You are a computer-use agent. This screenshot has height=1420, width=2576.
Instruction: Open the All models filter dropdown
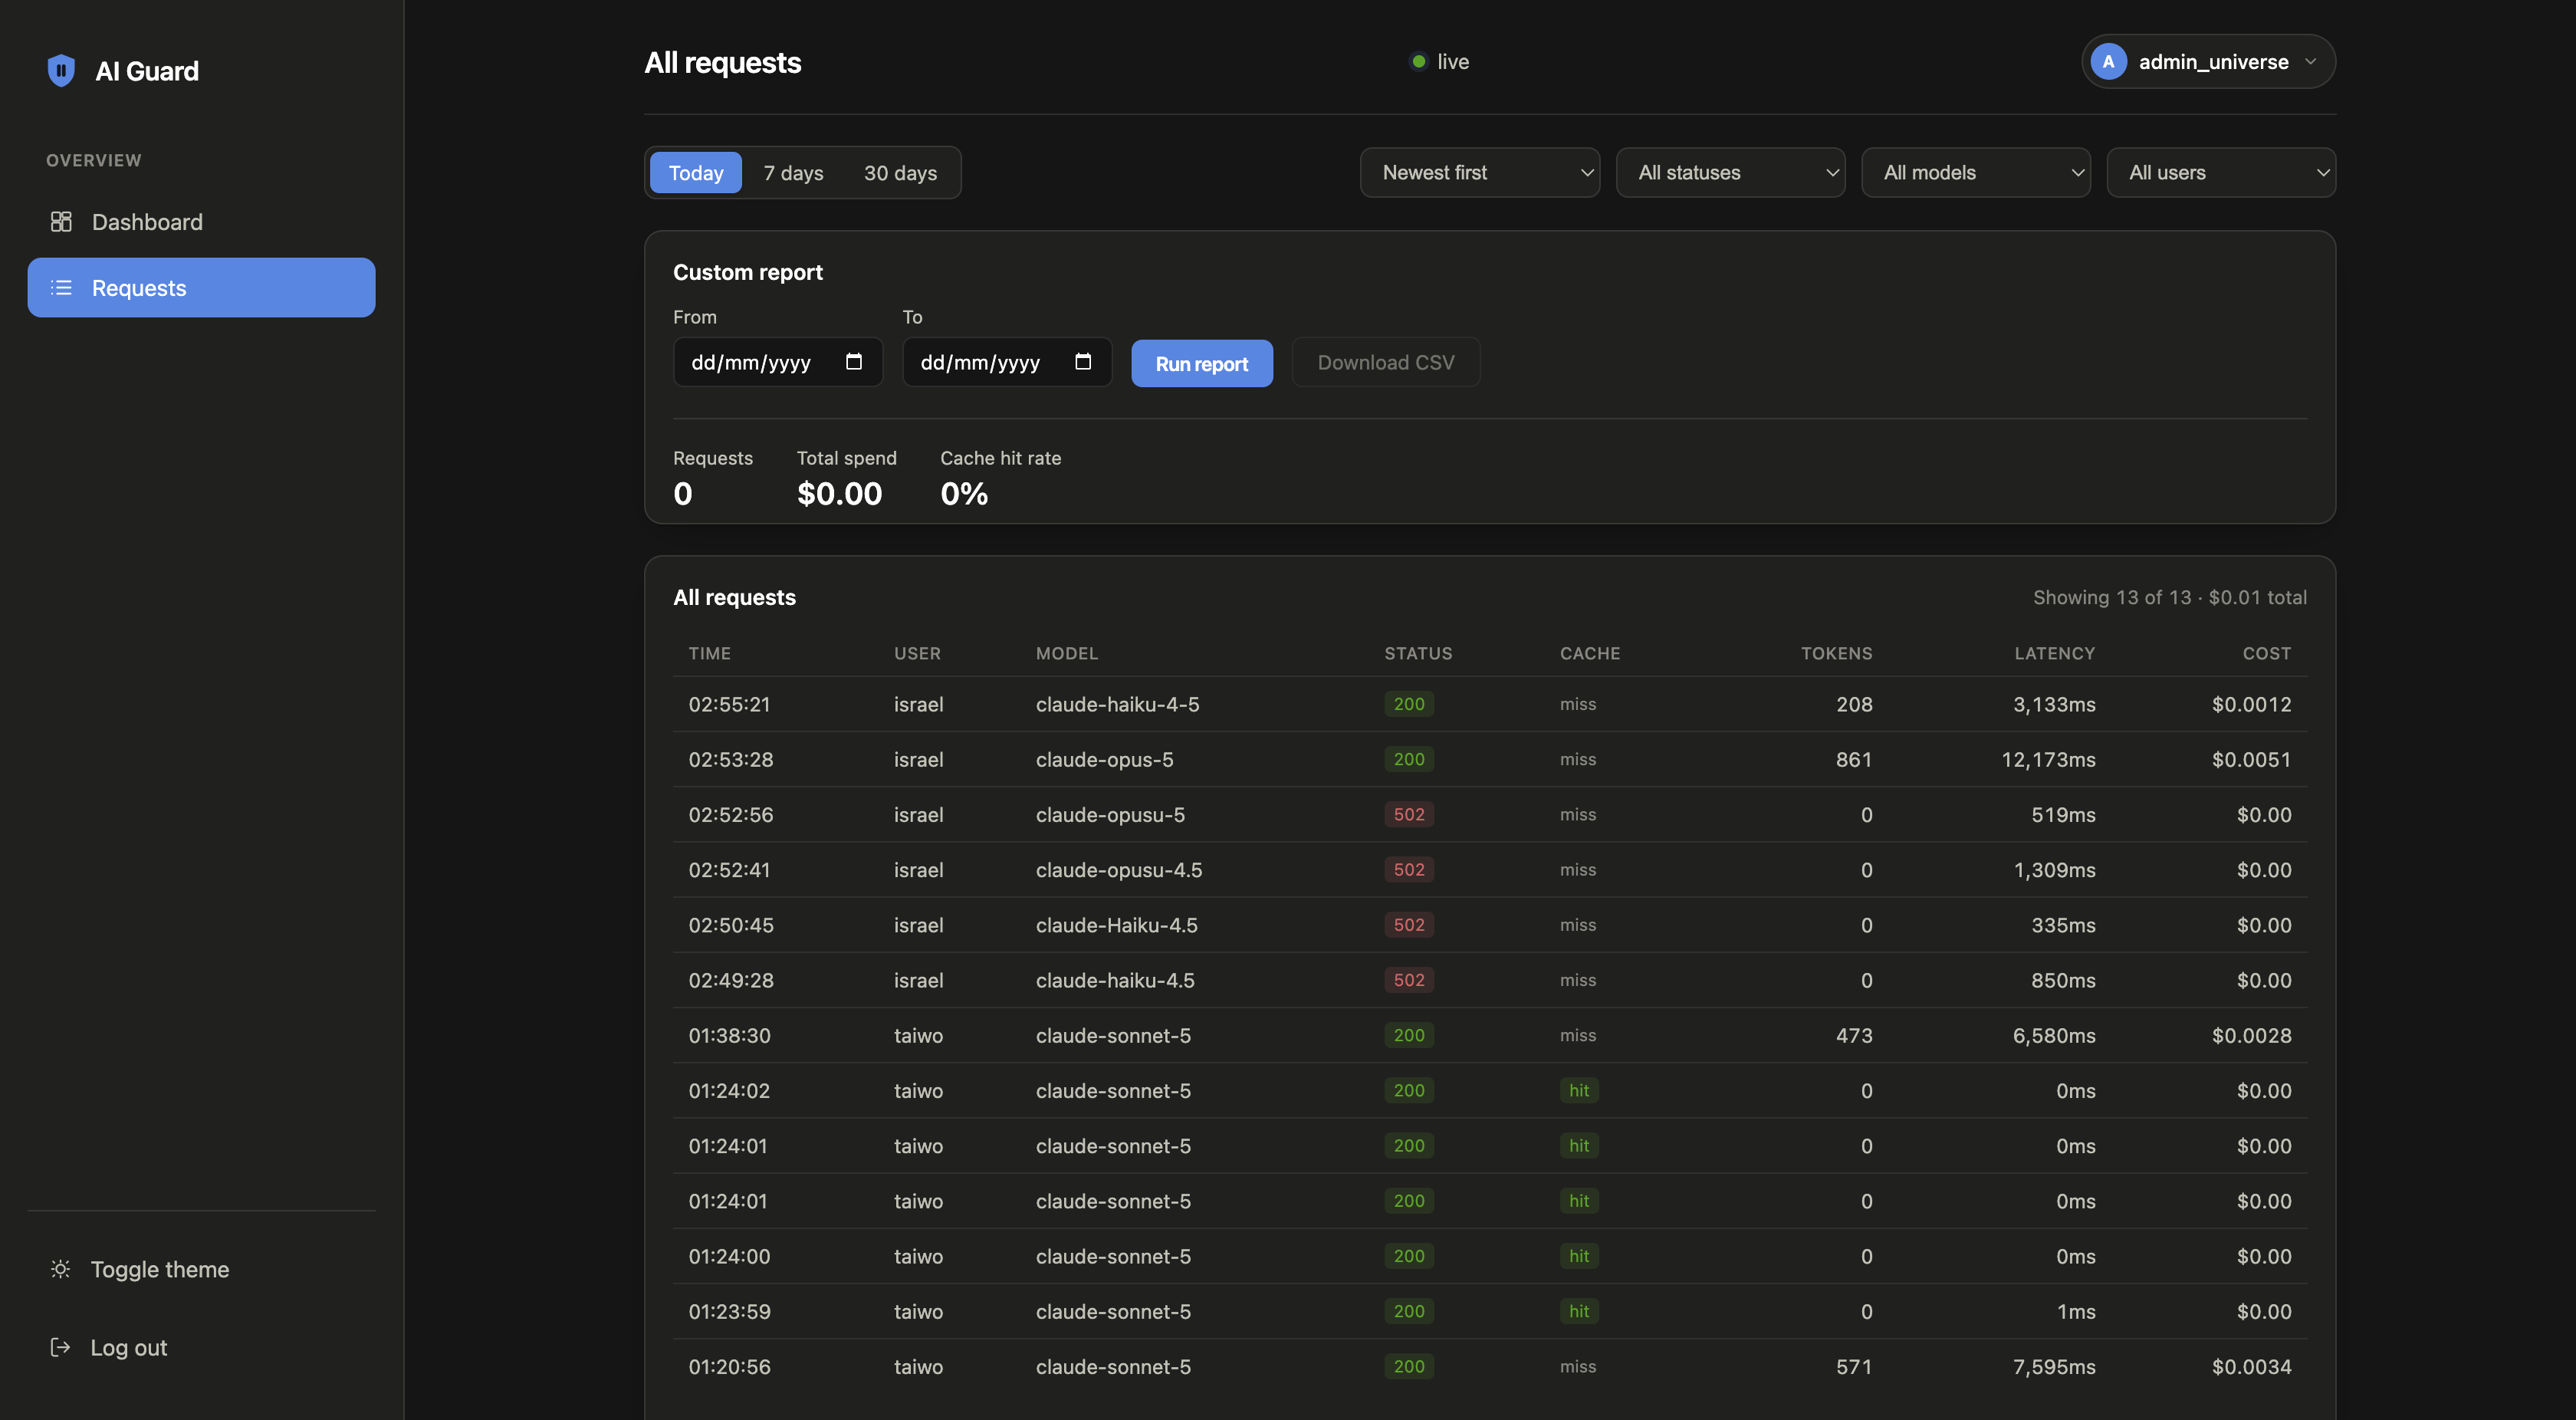coord(1976,173)
